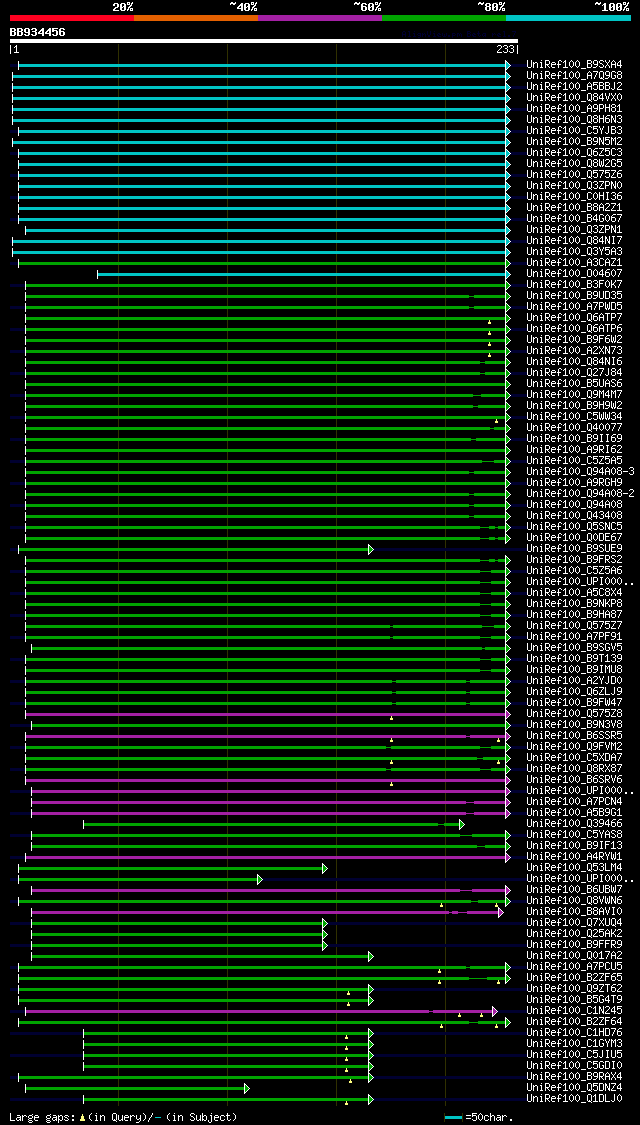Select hit label UniRef100_Q43408
Viewport: 640px width, 1125px height.
[574, 515]
